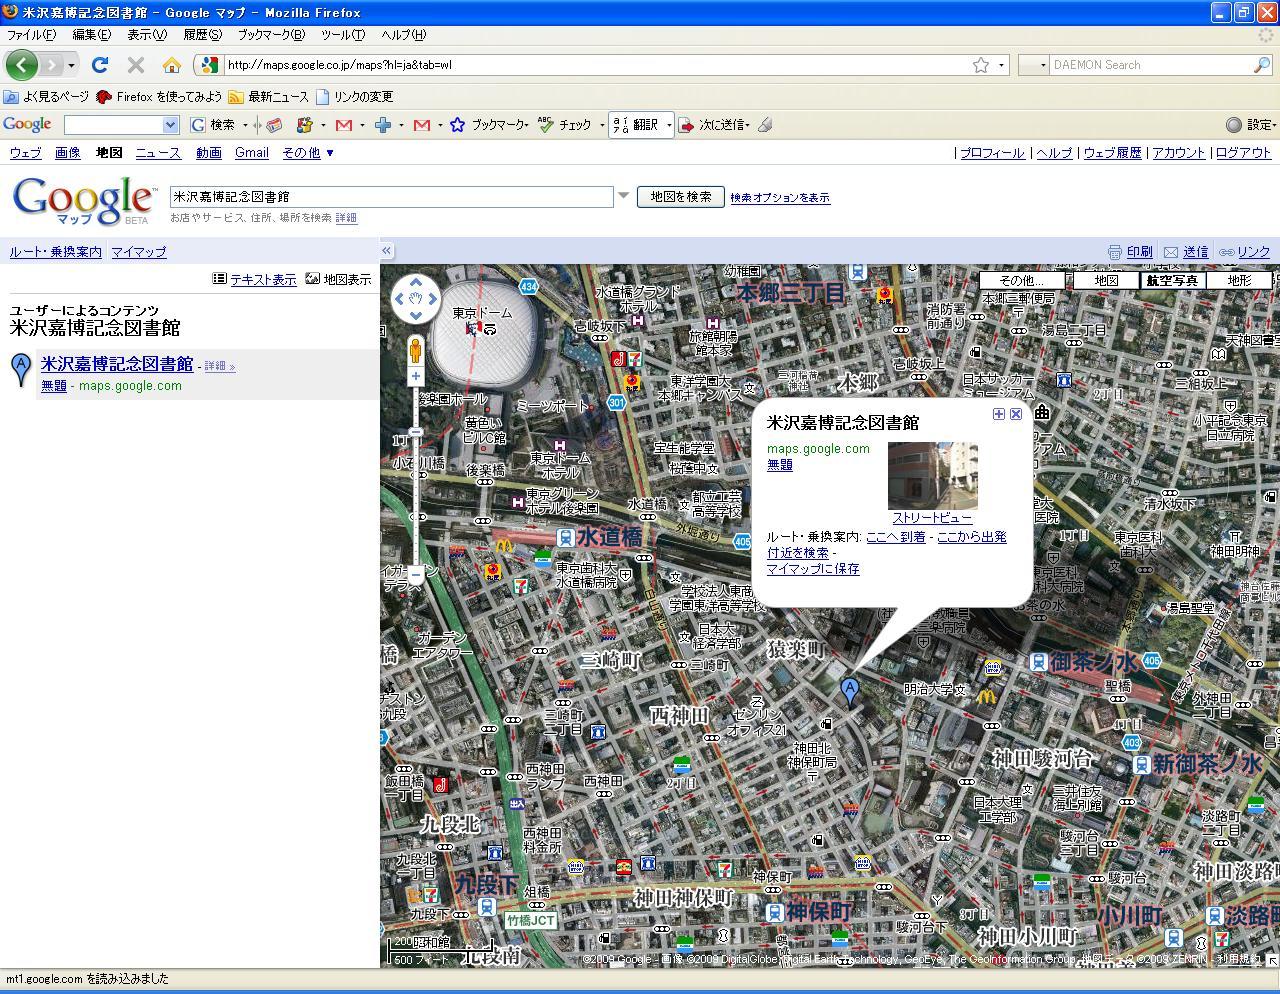Reload the page with the Refresh icon
This screenshot has width=1280, height=994.
pyautogui.click(x=100, y=65)
